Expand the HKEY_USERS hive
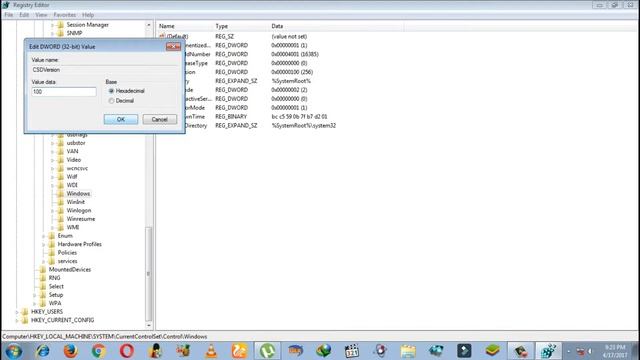The image size is (640, 360). (17, 312)
